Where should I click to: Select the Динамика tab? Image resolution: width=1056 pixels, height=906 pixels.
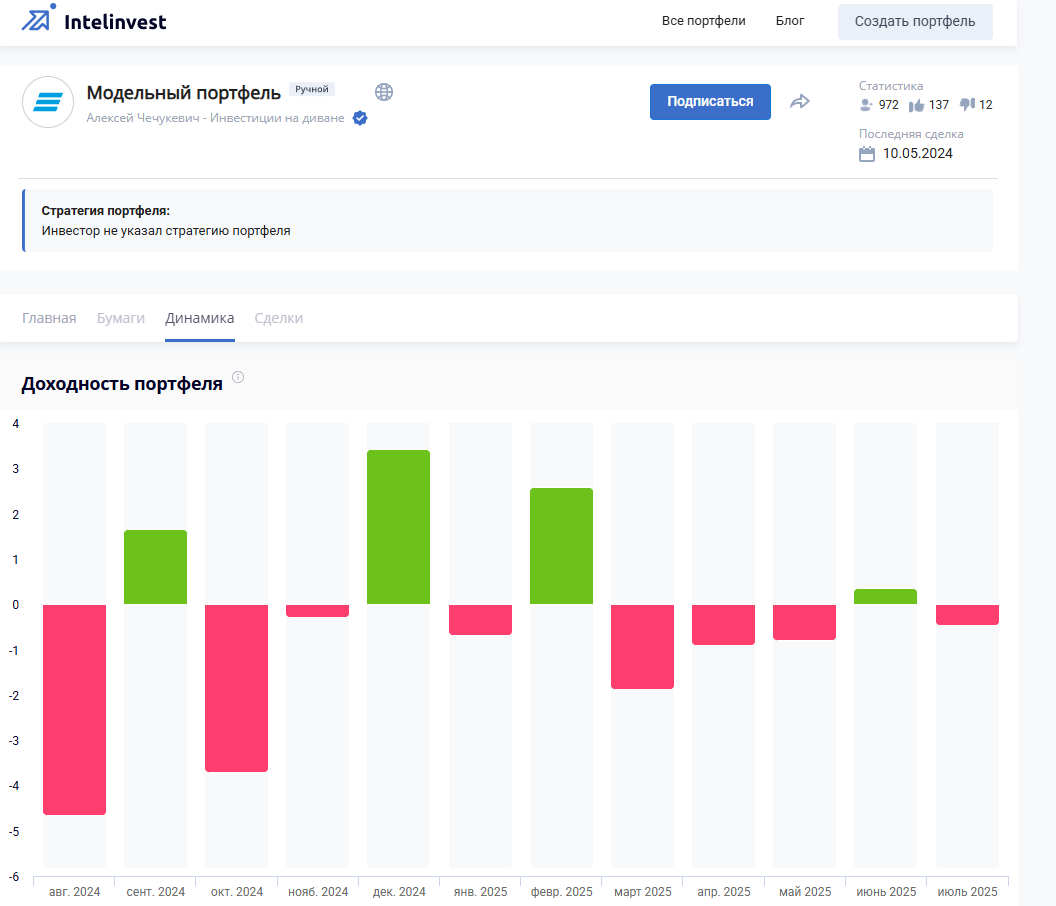[x=200, y=318]
